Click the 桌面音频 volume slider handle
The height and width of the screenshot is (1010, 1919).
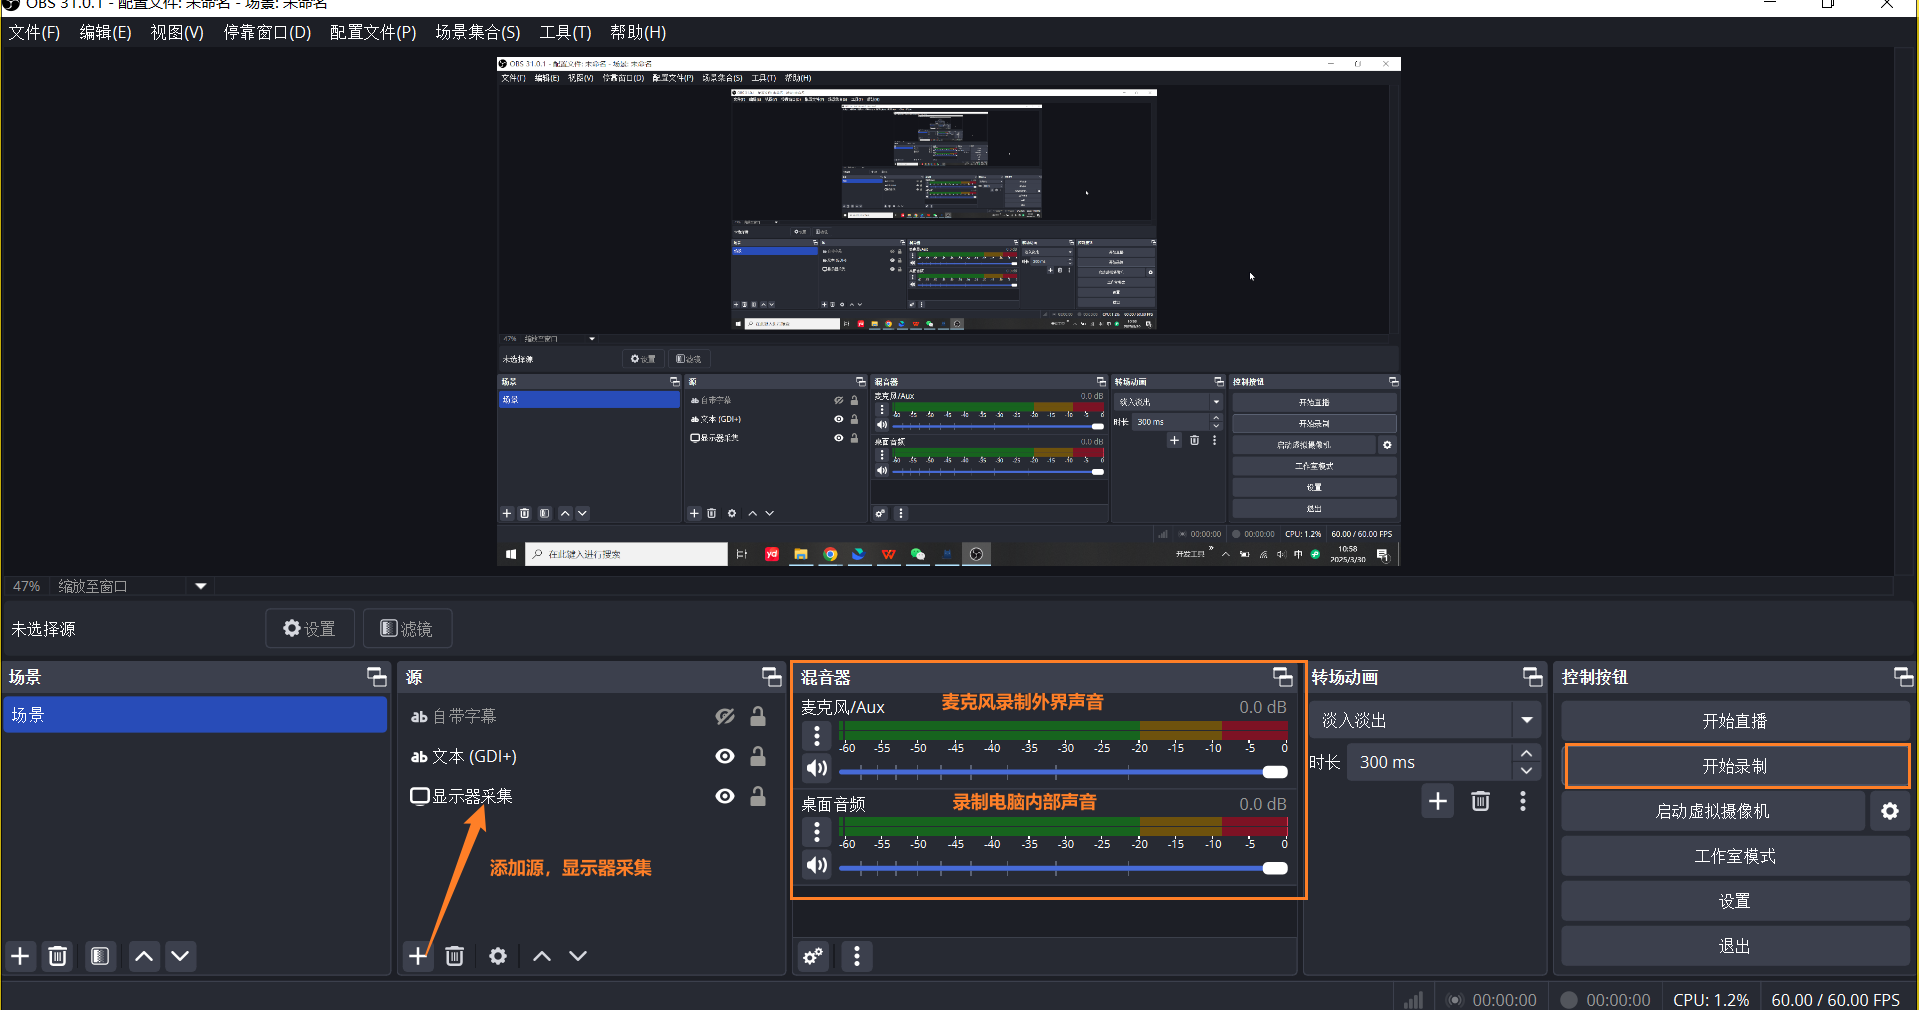pyautogui.click(x=1275, y=868)
